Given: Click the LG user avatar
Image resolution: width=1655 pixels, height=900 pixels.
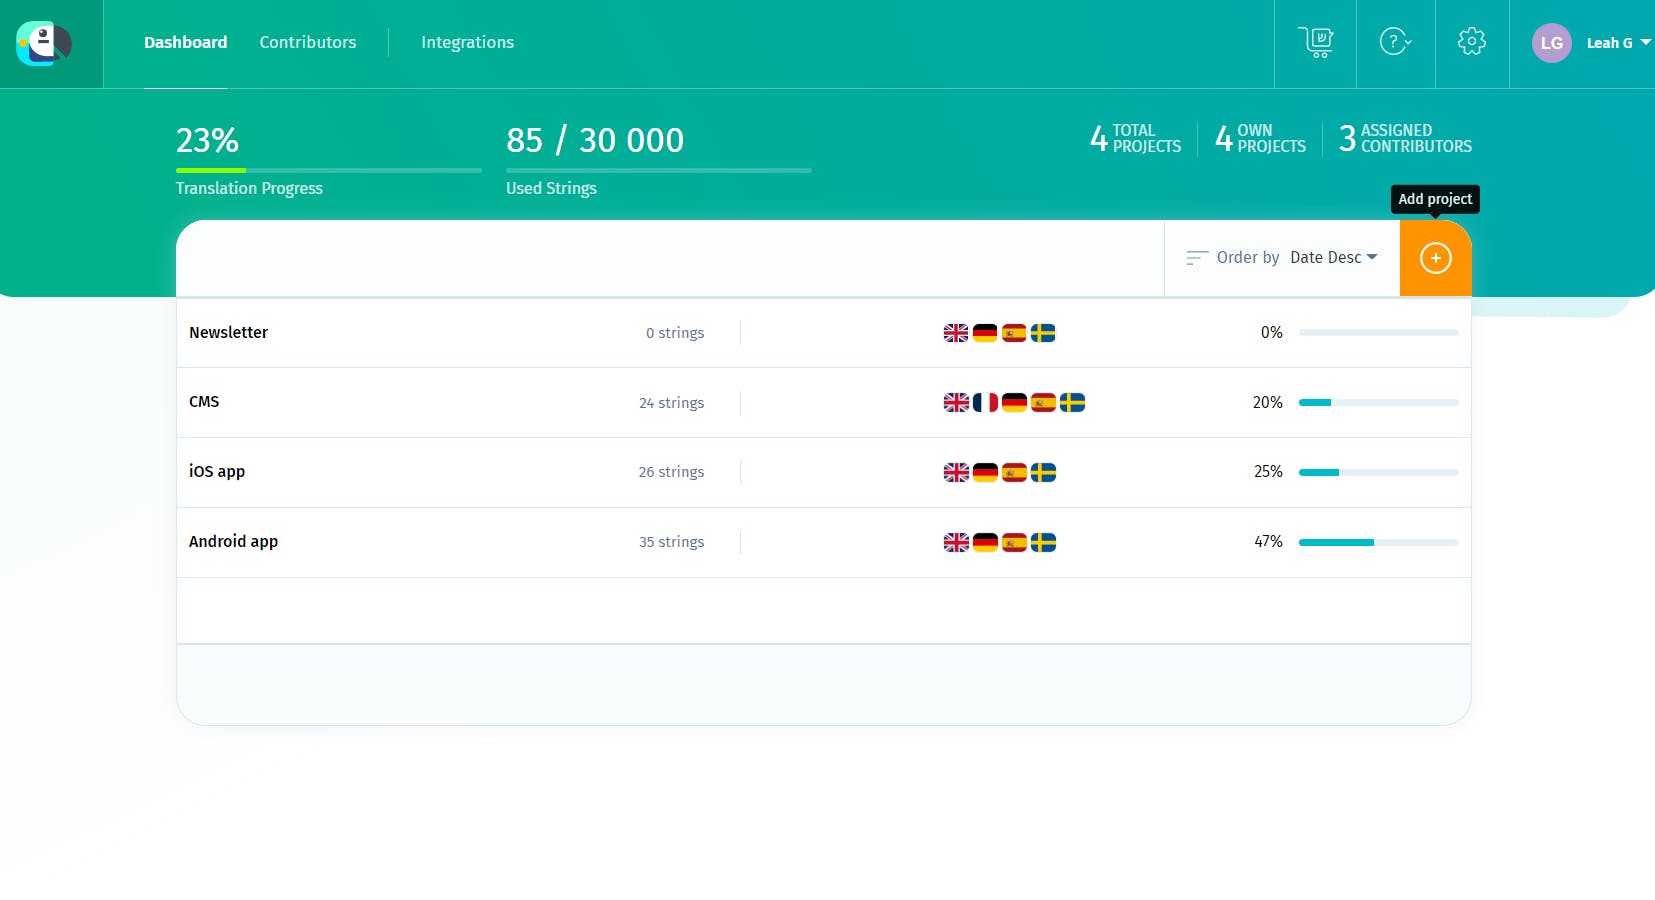Looking at the screenshot, I should [x=1552, y=43].
